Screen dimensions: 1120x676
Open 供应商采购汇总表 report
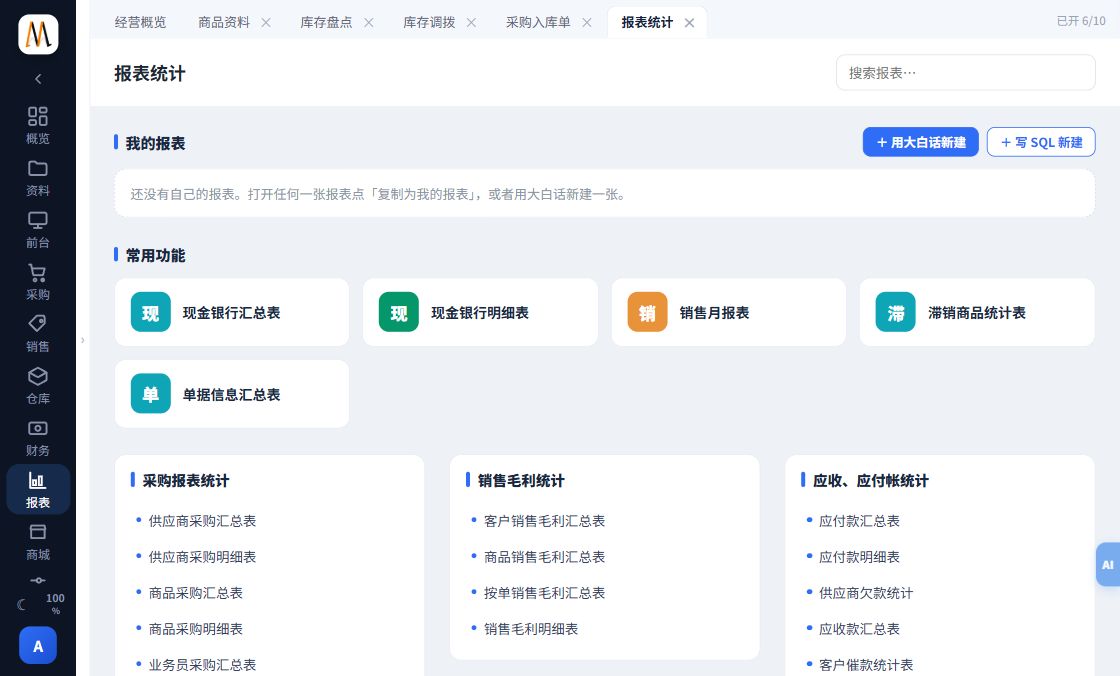[202, 521]
